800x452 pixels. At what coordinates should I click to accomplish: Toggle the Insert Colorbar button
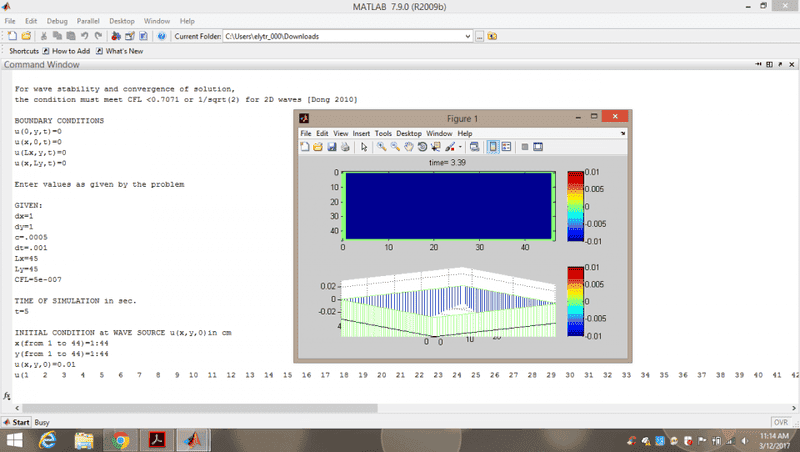pyautogui.click(x=492, y=147)
